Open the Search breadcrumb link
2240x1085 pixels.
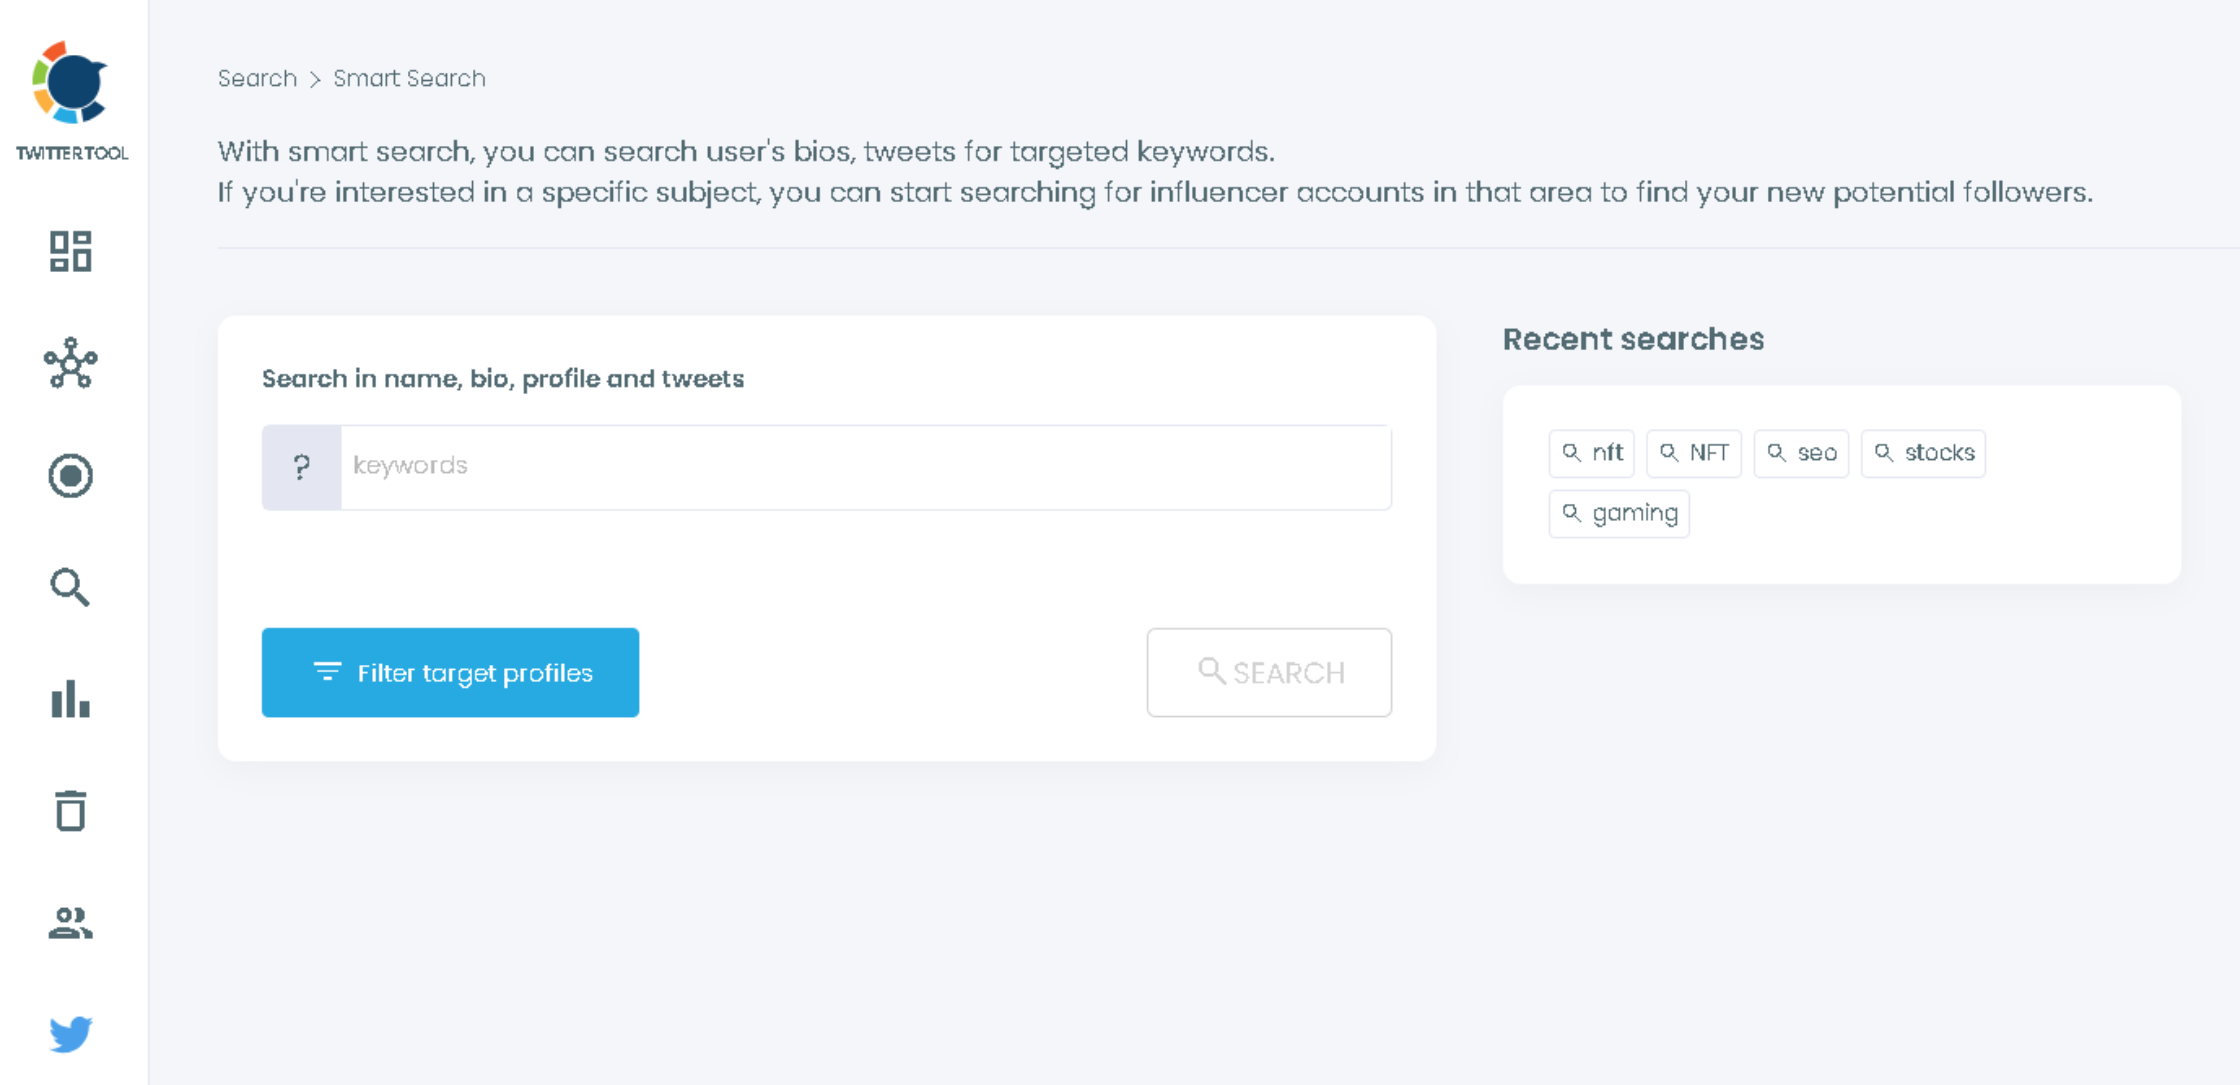[256, 78]
